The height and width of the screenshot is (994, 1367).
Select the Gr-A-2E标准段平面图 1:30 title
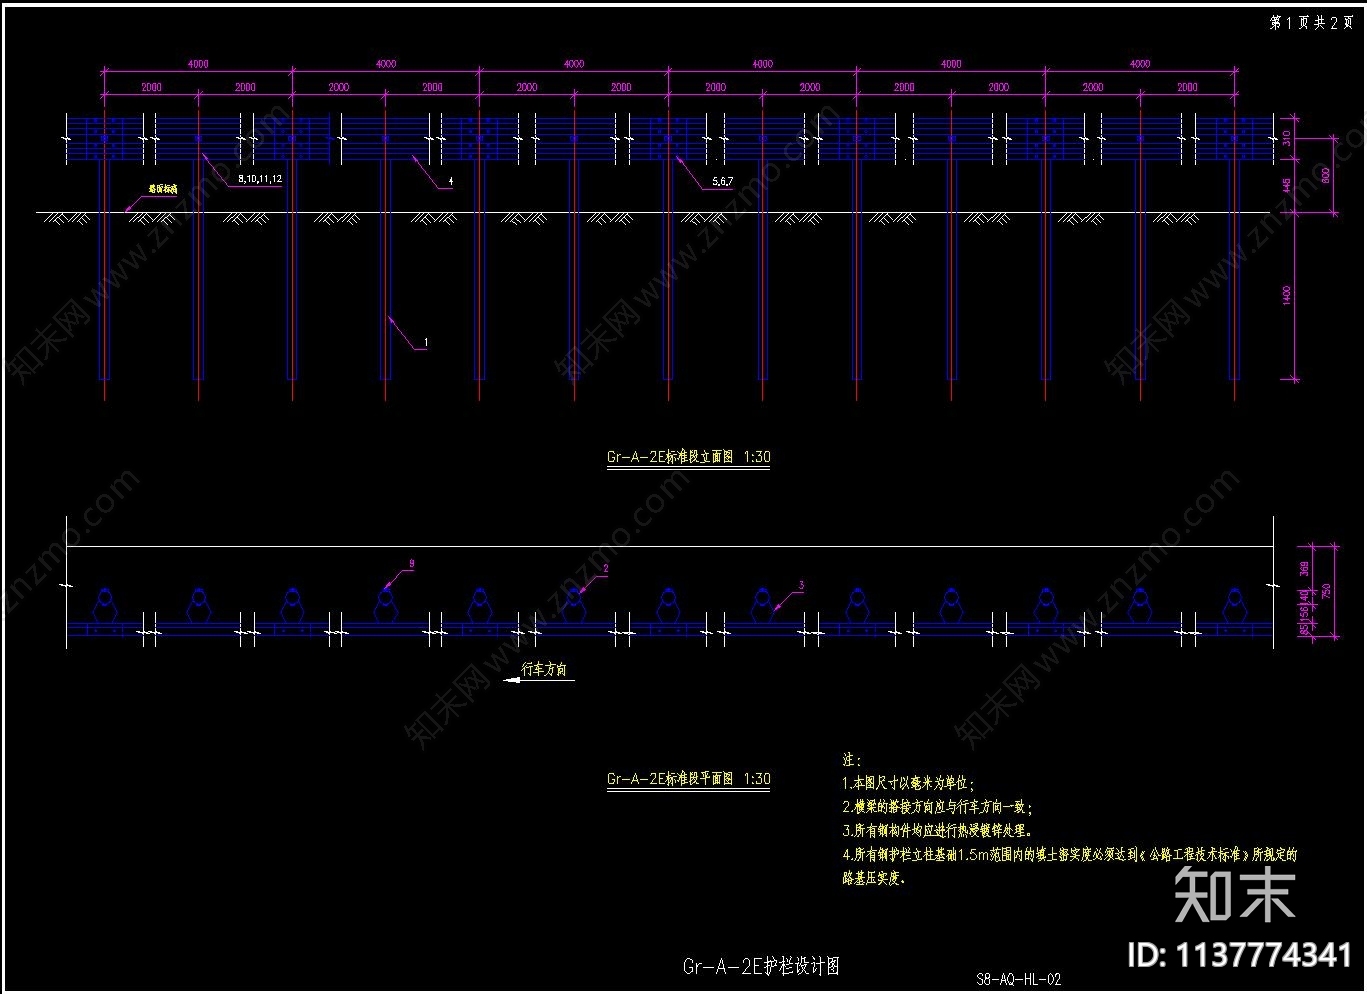(688, 779)
